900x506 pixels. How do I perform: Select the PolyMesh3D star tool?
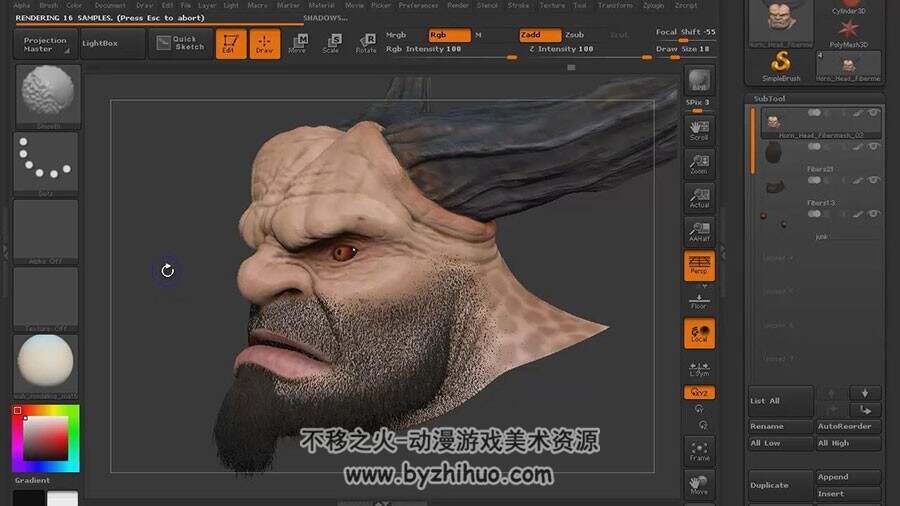pyautogui.click(x=848, y=32)
